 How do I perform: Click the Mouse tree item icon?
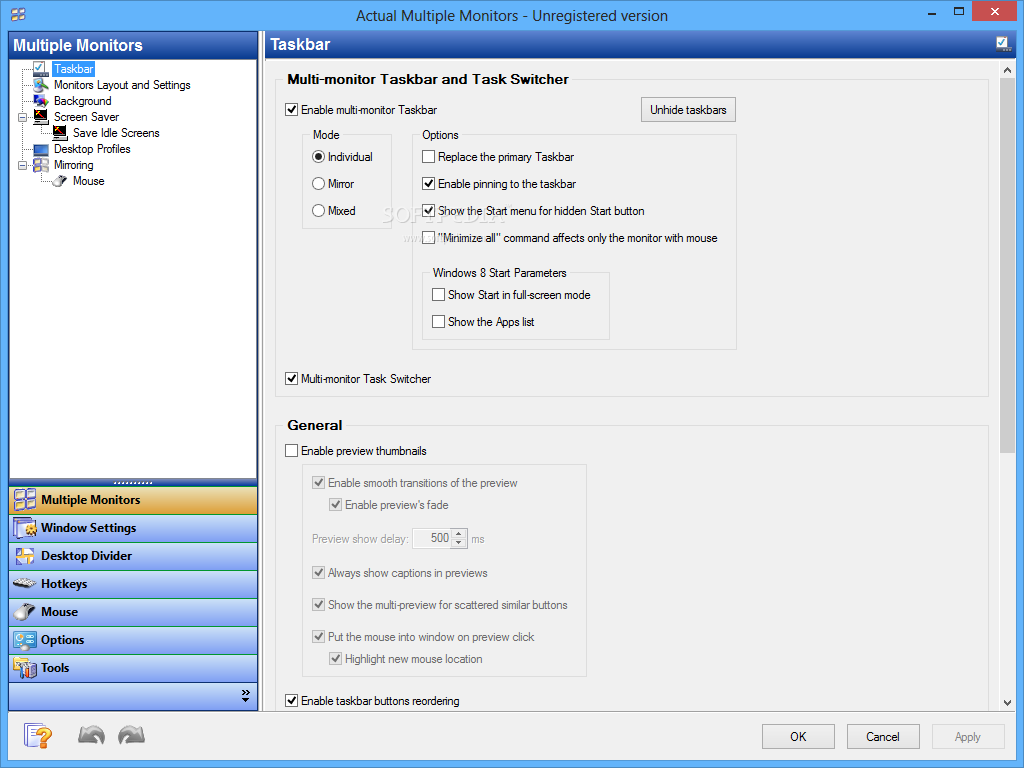(x=59, y=181)
